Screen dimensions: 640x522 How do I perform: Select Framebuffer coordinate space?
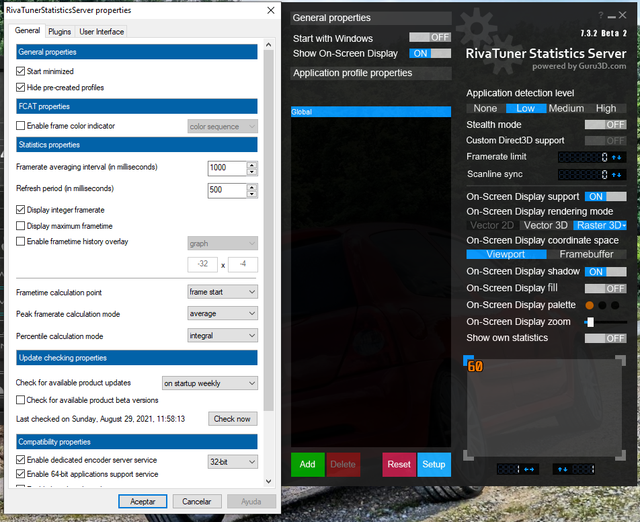[x=587, y=254]
